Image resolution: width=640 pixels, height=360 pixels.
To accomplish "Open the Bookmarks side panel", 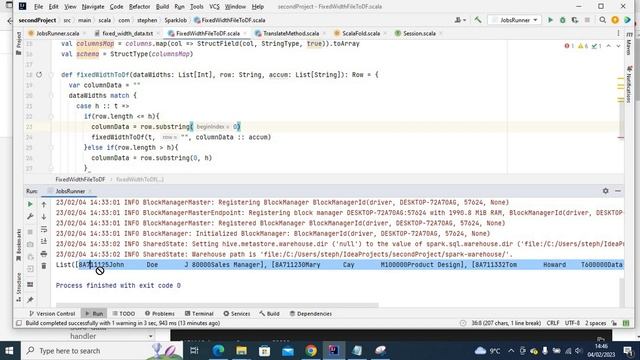I will click(18, 245).
